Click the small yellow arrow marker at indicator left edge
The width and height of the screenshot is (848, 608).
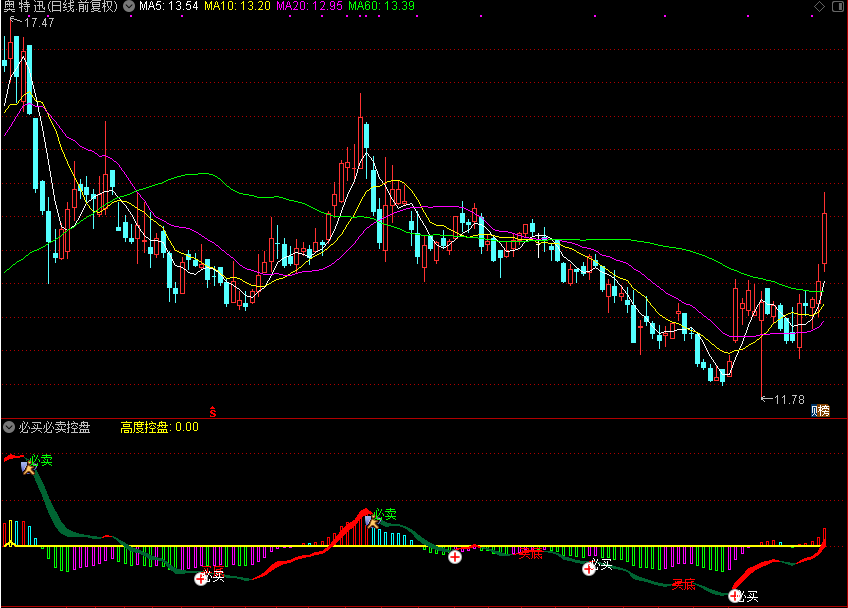pos(10,544)
